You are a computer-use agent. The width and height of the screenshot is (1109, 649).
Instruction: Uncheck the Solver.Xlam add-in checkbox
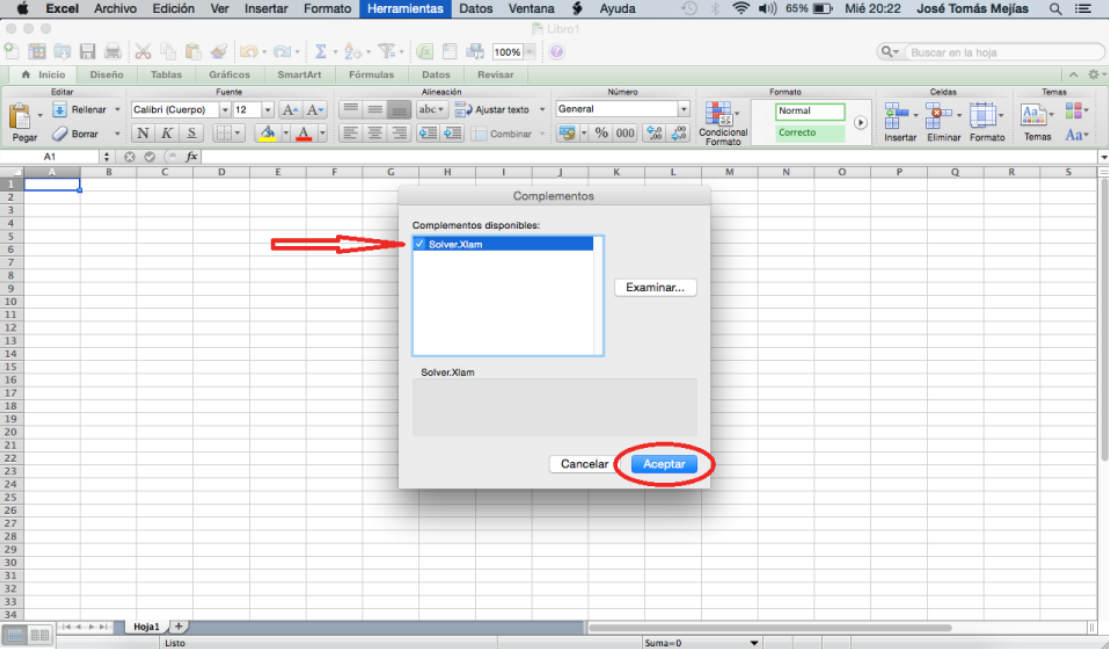point(419,243)
